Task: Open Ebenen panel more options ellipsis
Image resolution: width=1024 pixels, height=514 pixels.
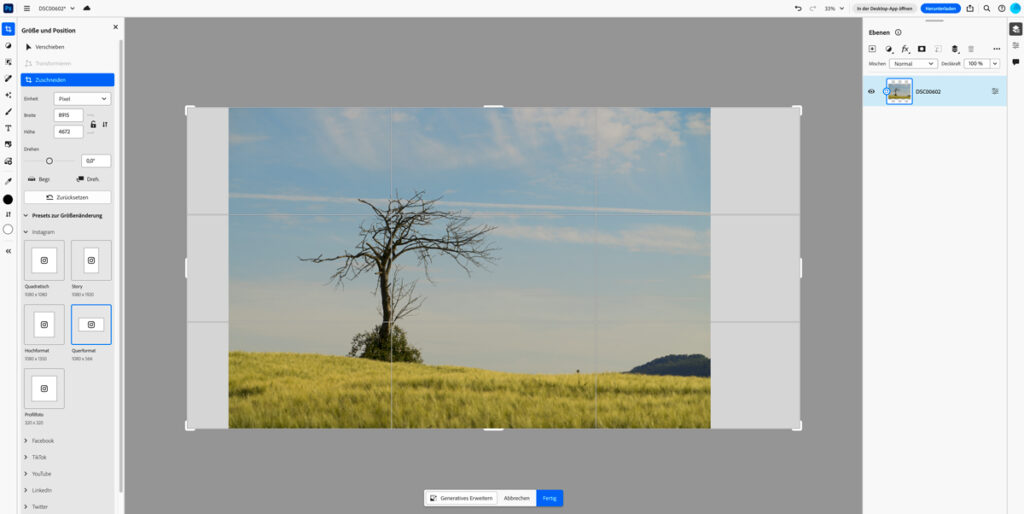Action: pyautogui.click(x=997, y=49)
